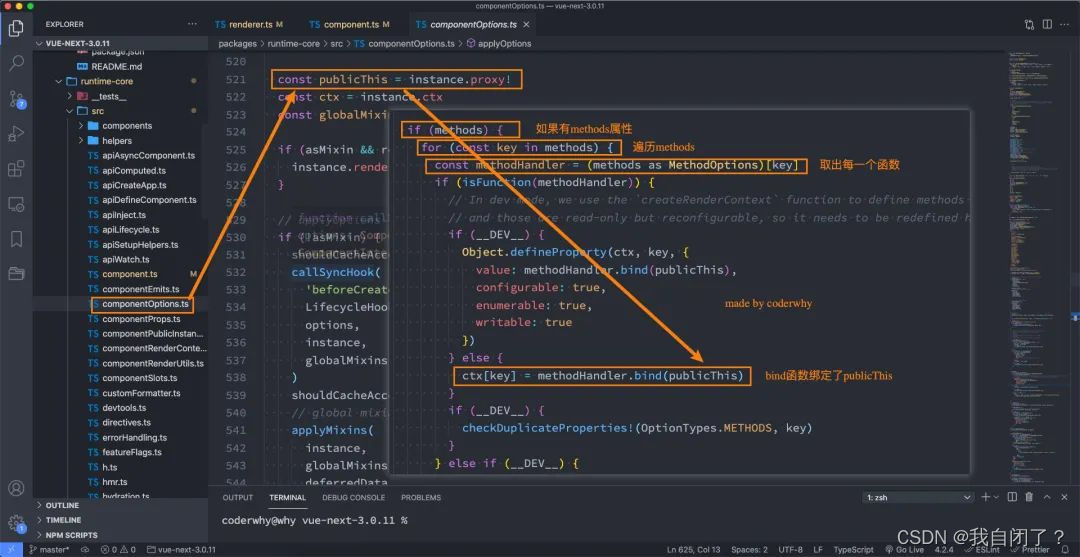Viewport: 1080px width, 557px height.
Task: Click TypeScript language mode
Action: pos(853,549)
